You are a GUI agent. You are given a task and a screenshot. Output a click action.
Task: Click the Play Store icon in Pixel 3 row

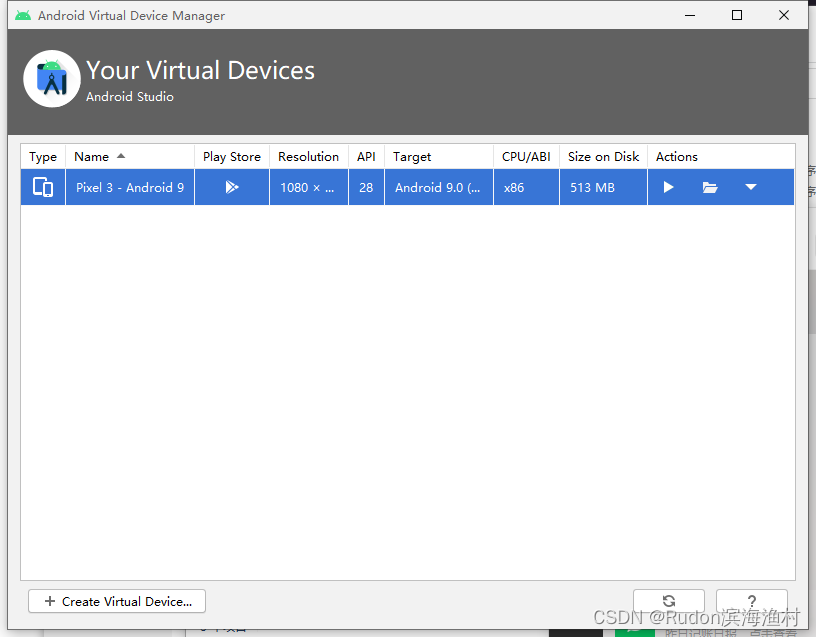tap(232, 187)
